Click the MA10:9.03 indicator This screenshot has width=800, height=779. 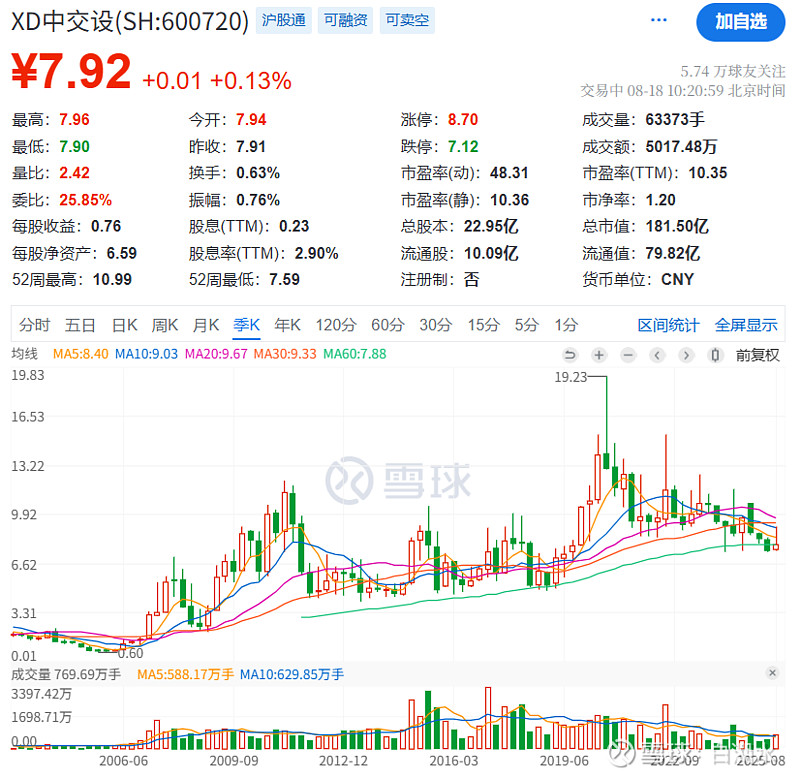click(x=146, y=354)
